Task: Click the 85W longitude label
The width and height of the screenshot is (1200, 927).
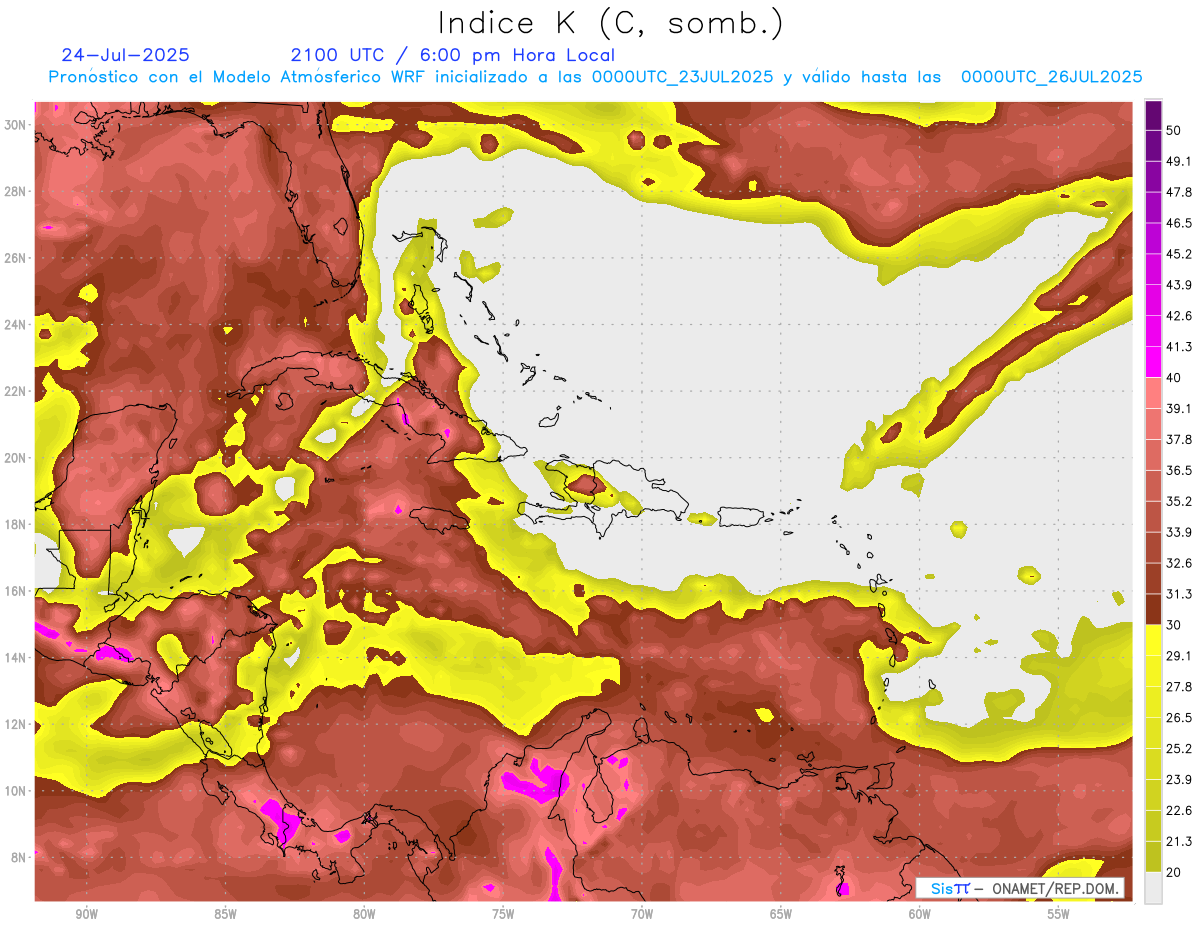Action: coord(225,914)
